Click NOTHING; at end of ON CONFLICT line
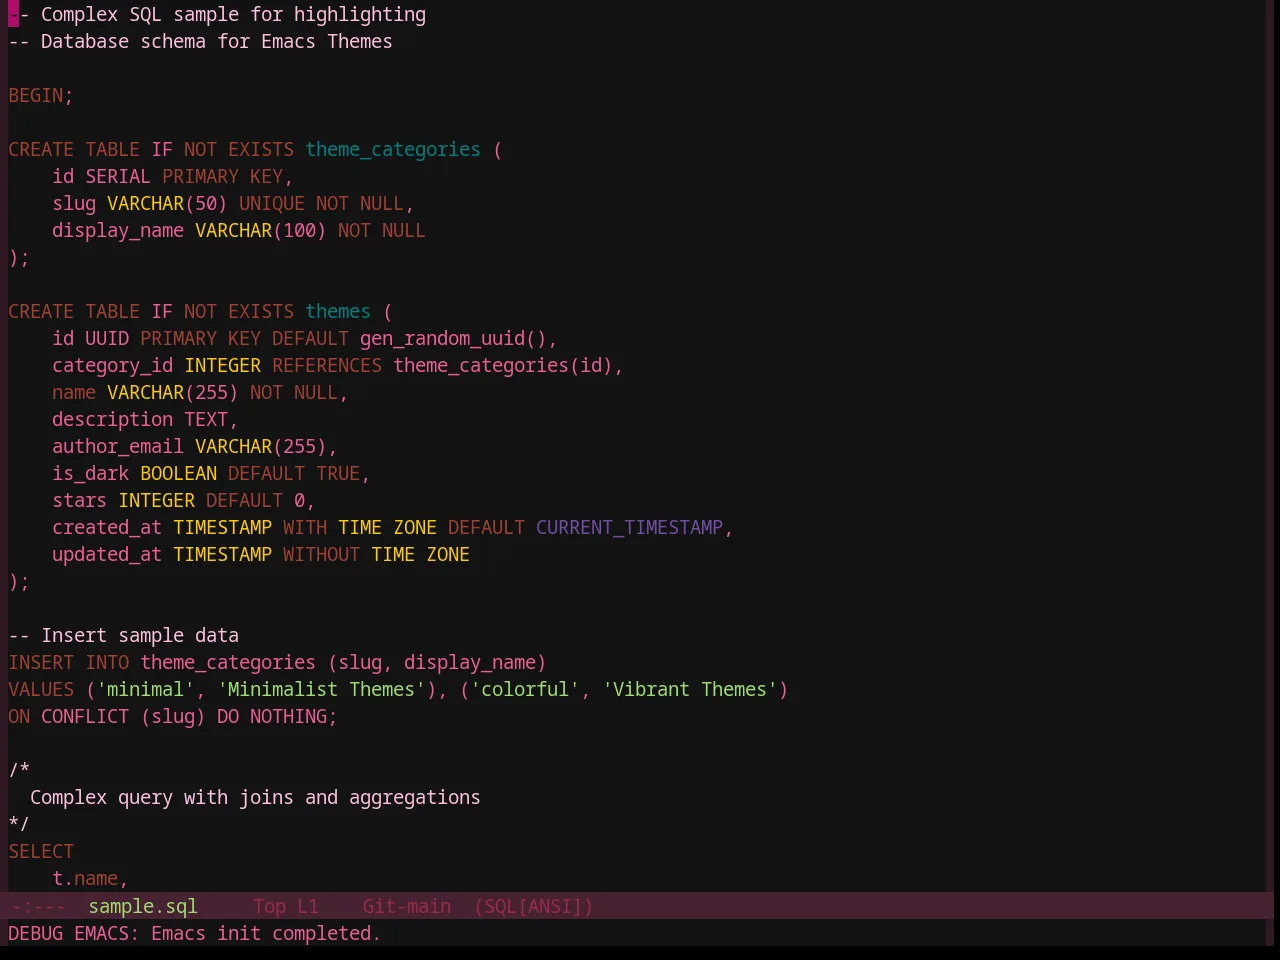 (x=294, y=716)
